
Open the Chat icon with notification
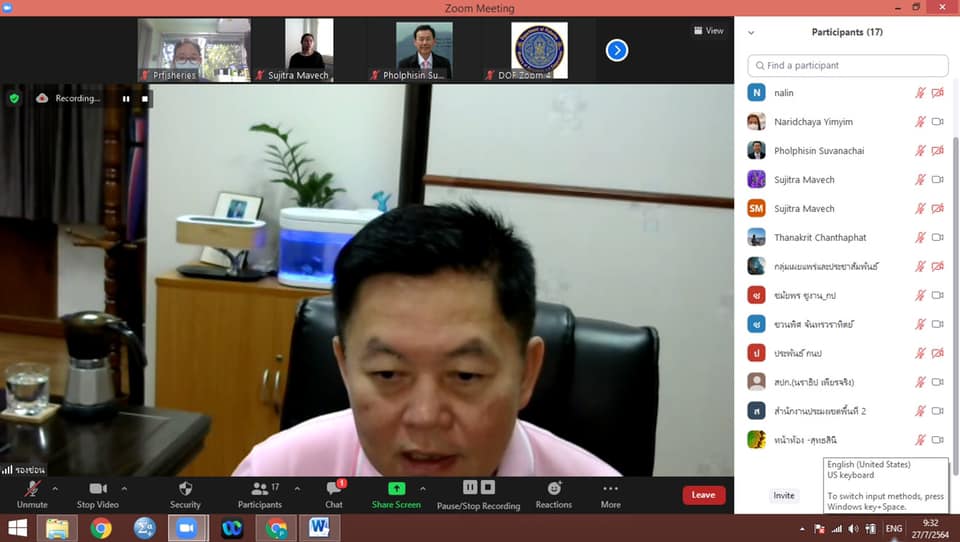point(334,488)
